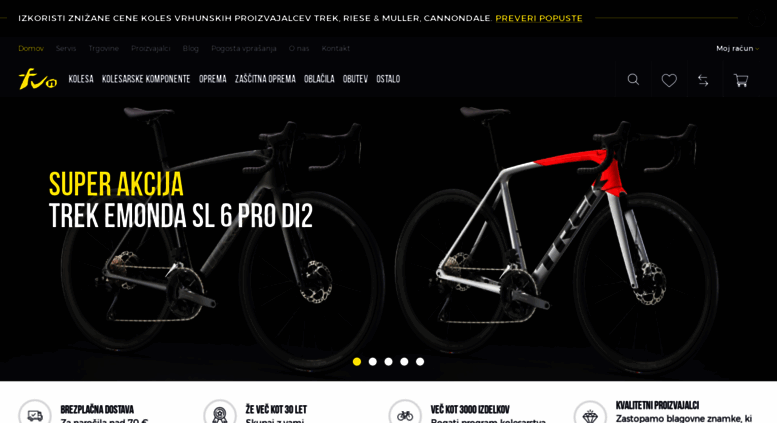Select the third carousel slide dot
This screenshot has height=423, width=777.
pos(388,362)
